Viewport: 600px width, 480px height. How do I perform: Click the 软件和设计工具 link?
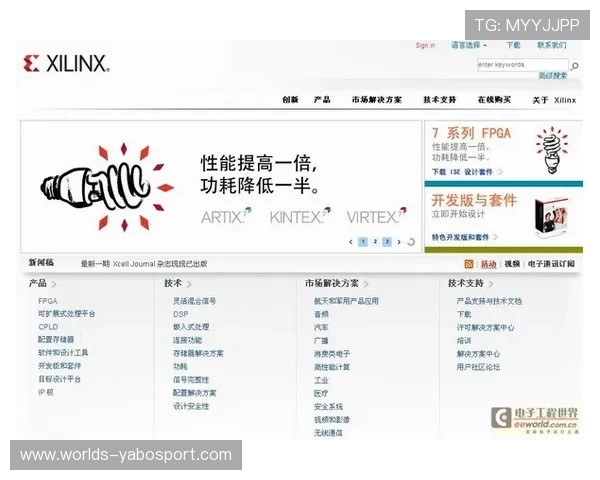(63, 353)
